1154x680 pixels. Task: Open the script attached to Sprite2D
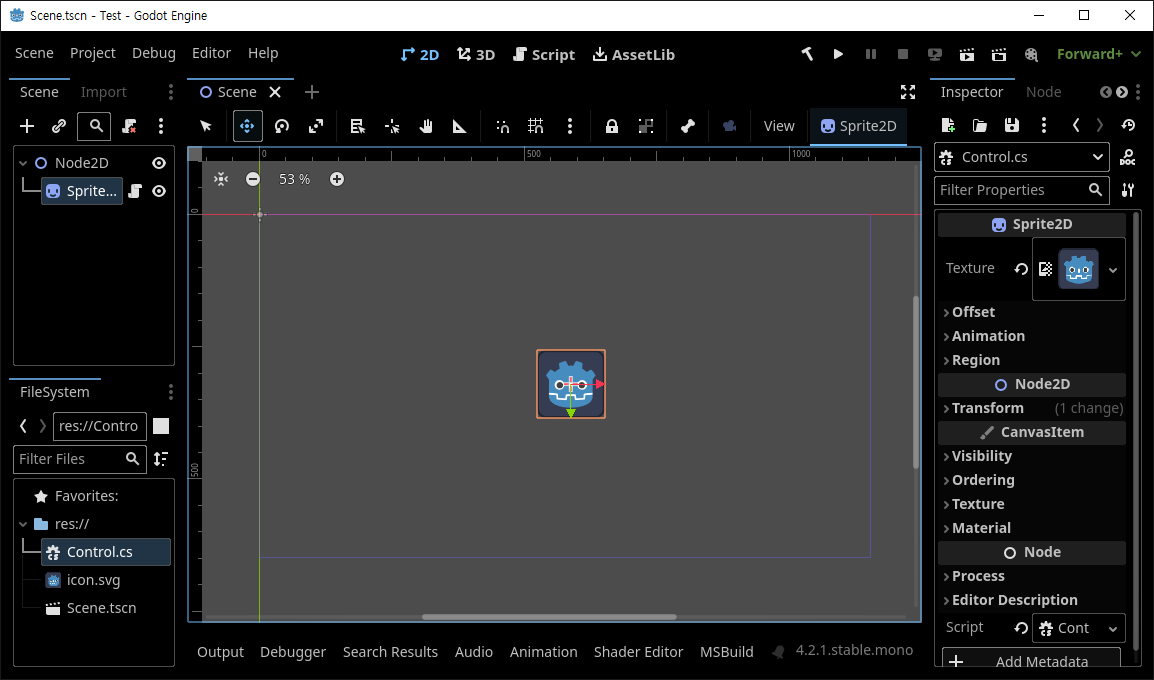[135, 191]
